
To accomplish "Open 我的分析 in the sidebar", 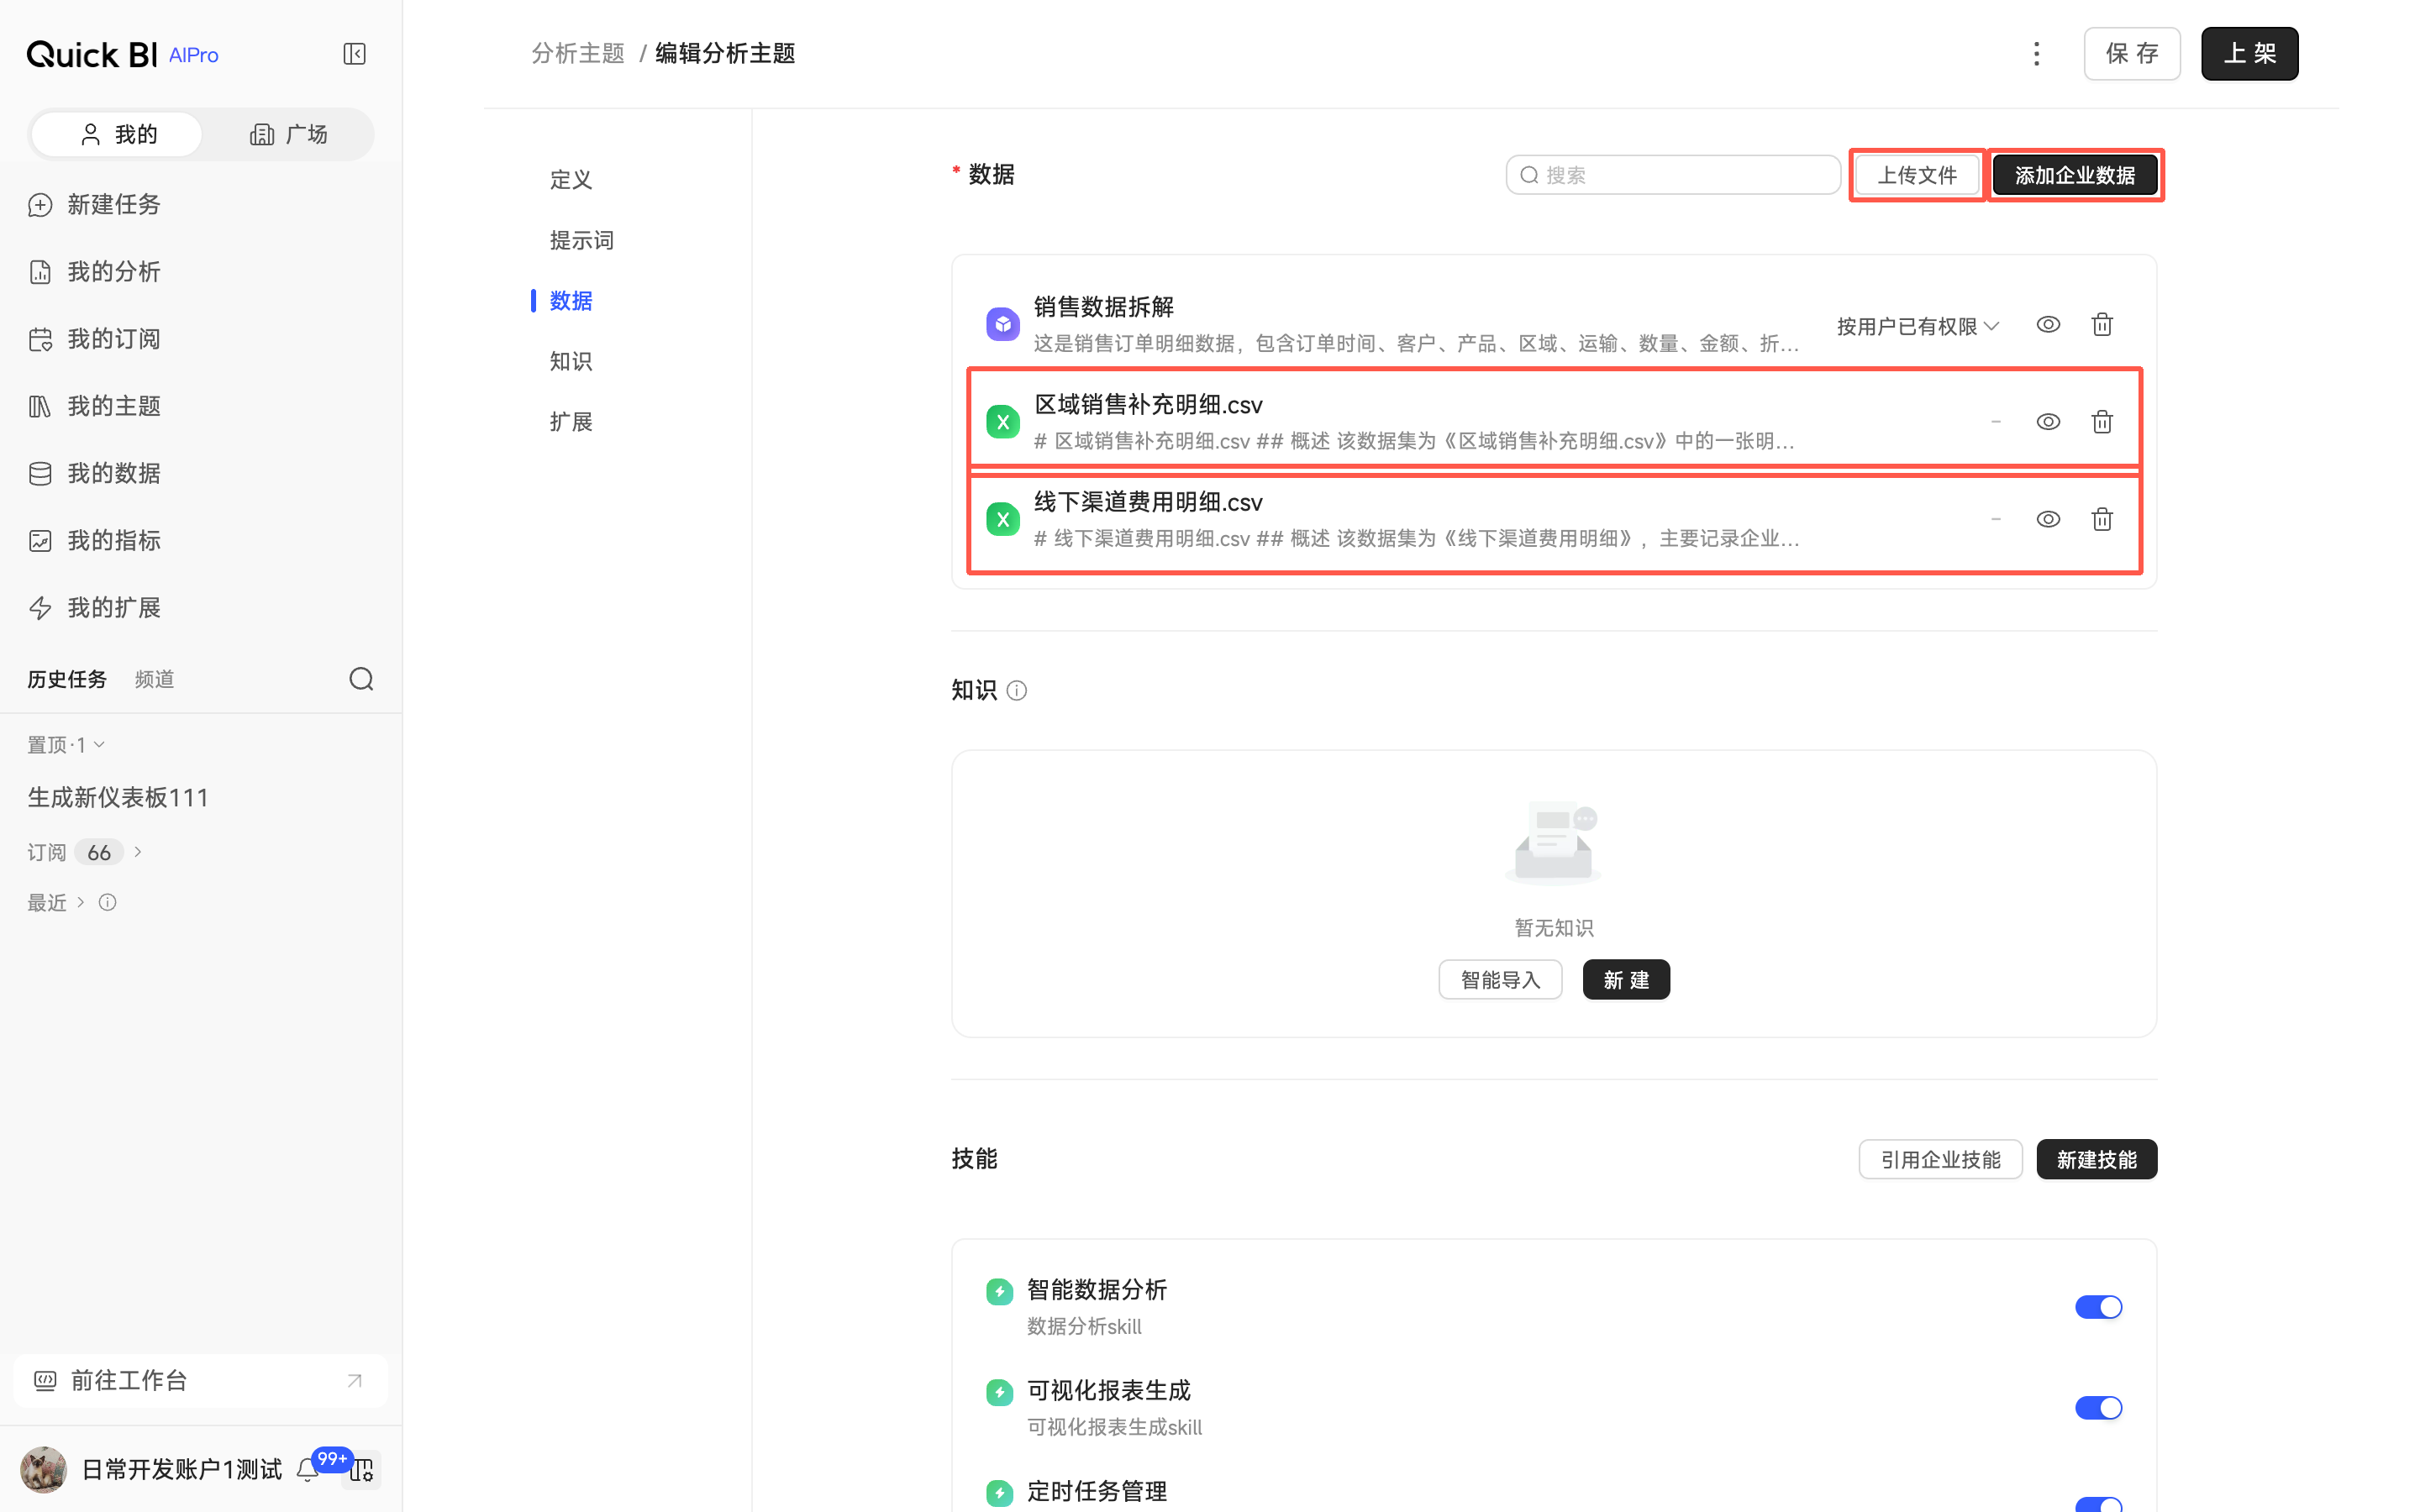I will (95, 272).
